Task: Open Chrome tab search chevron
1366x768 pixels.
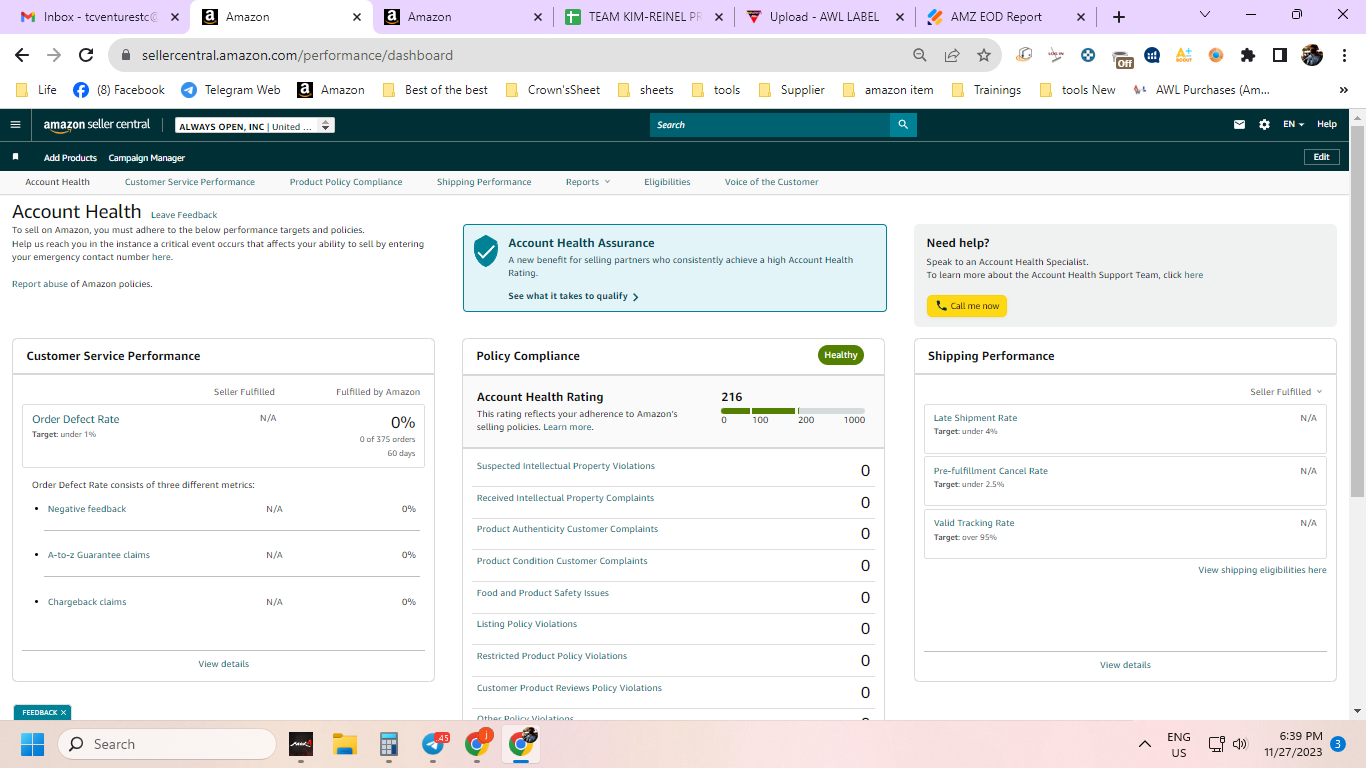Action: 1205,15
